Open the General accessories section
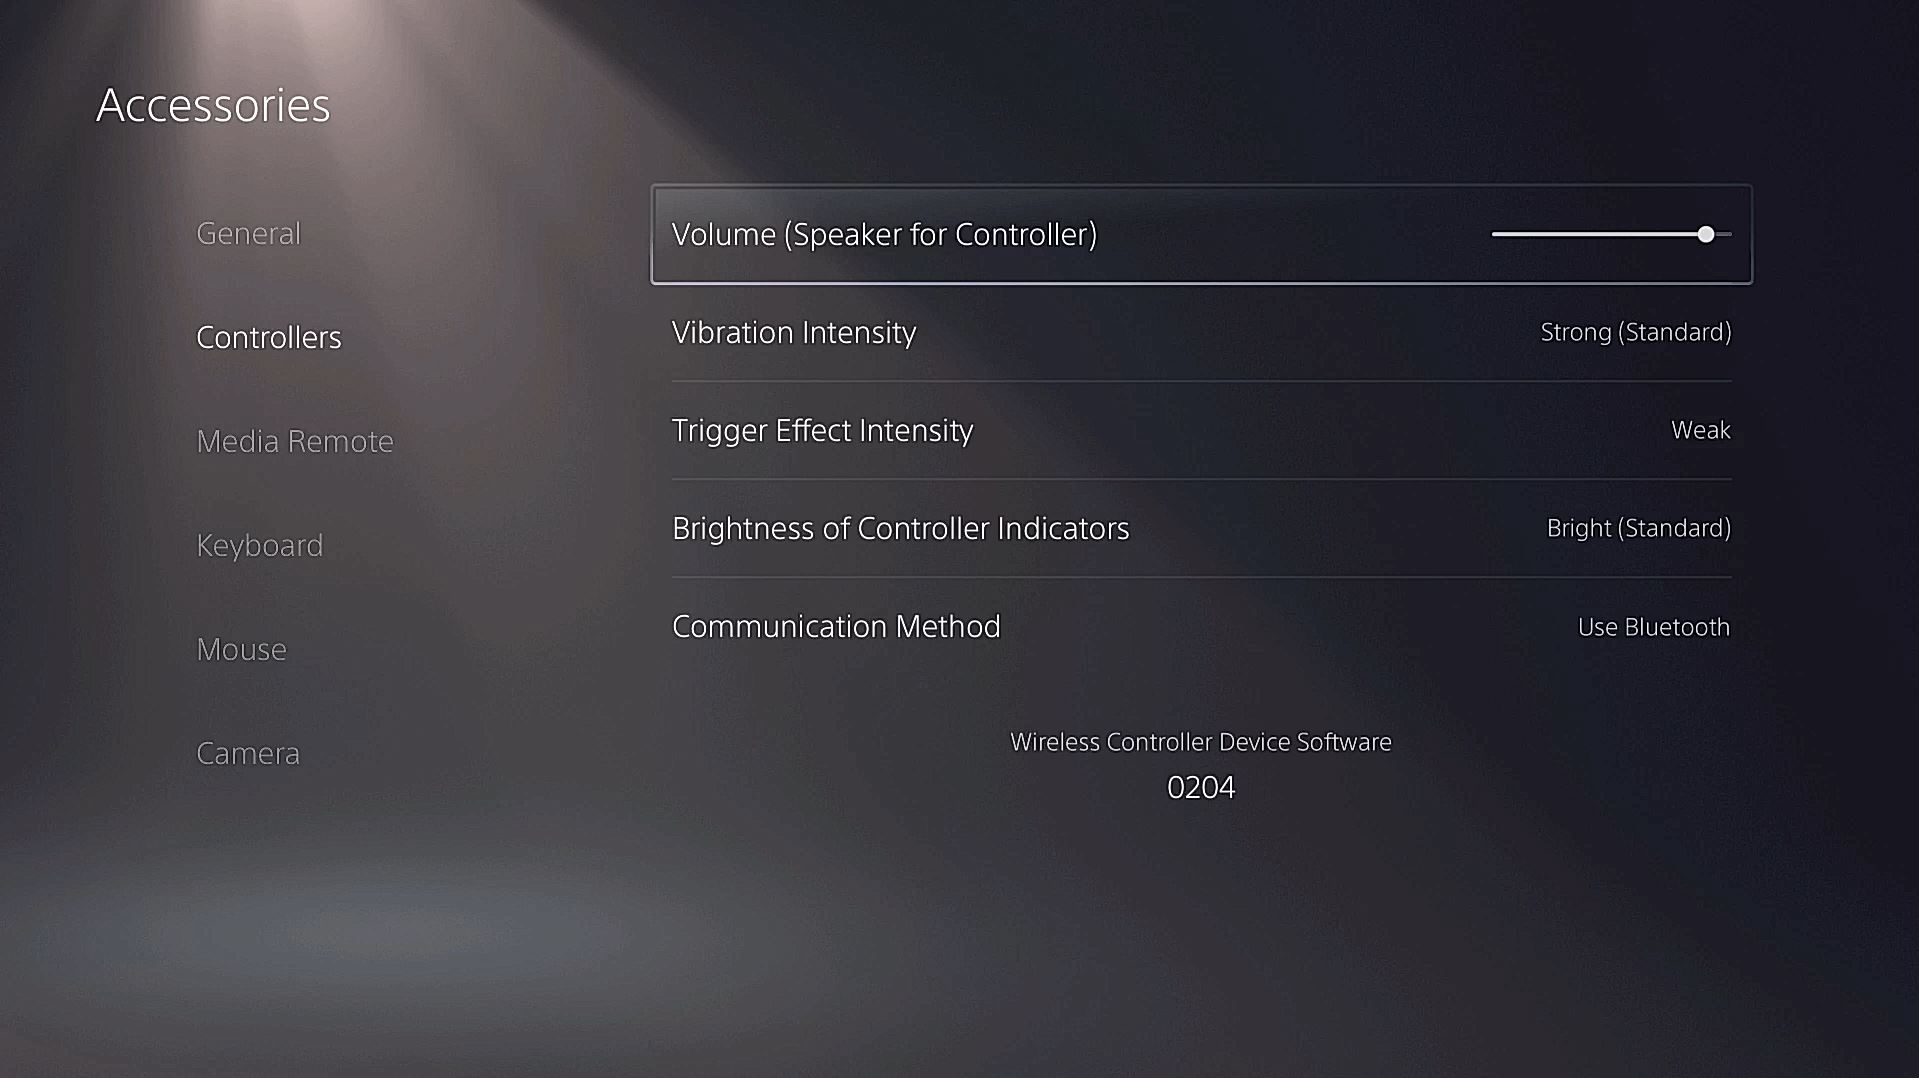1919x1078 pixels. point(248,233)
